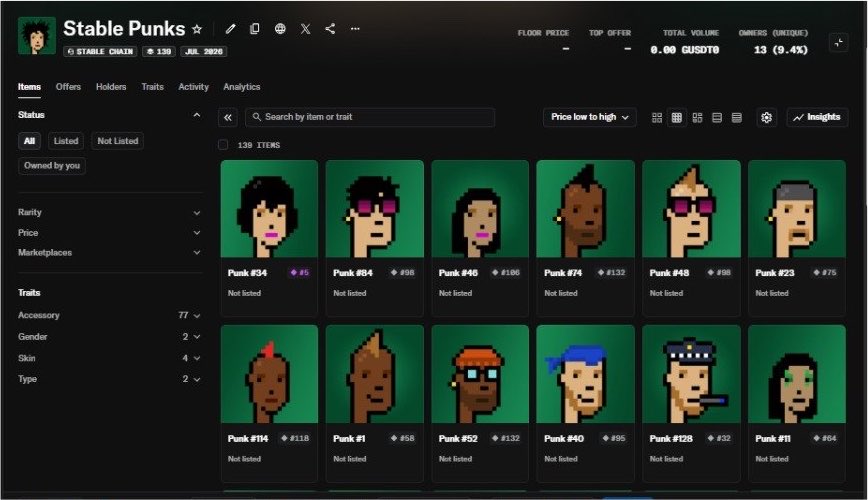The height and width of the screenshot is (500, 868).
Task: Expand the Skin trait filter
Action: (x=110, y=358)
